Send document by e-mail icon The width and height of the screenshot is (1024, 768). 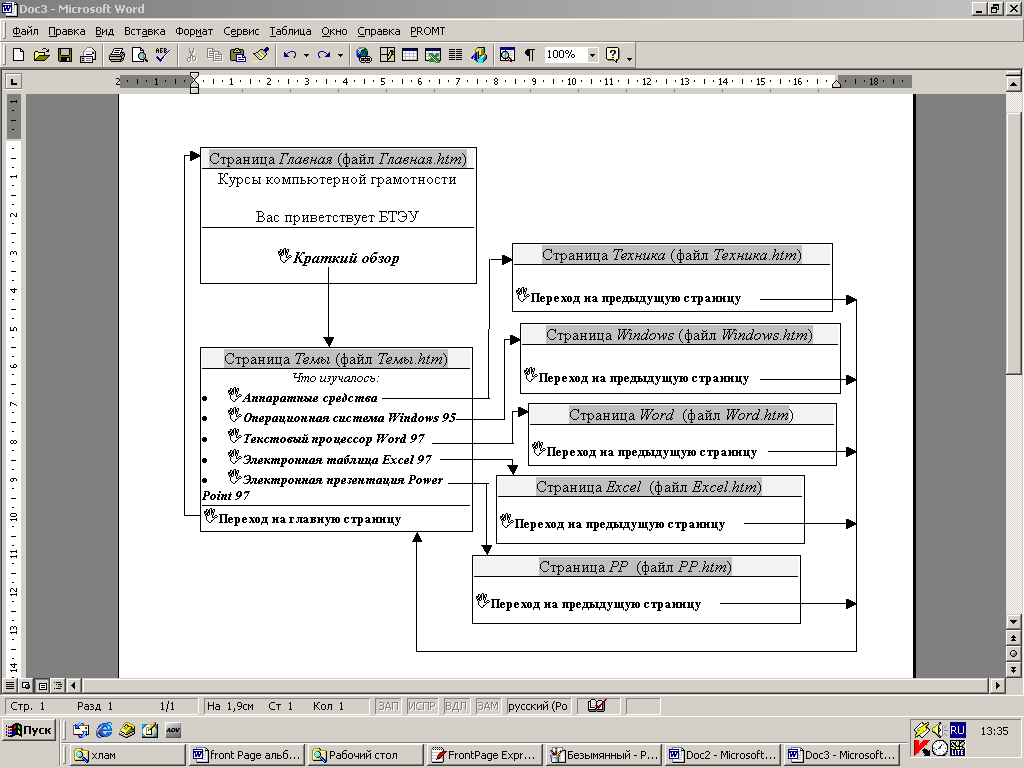pos(88,55)
